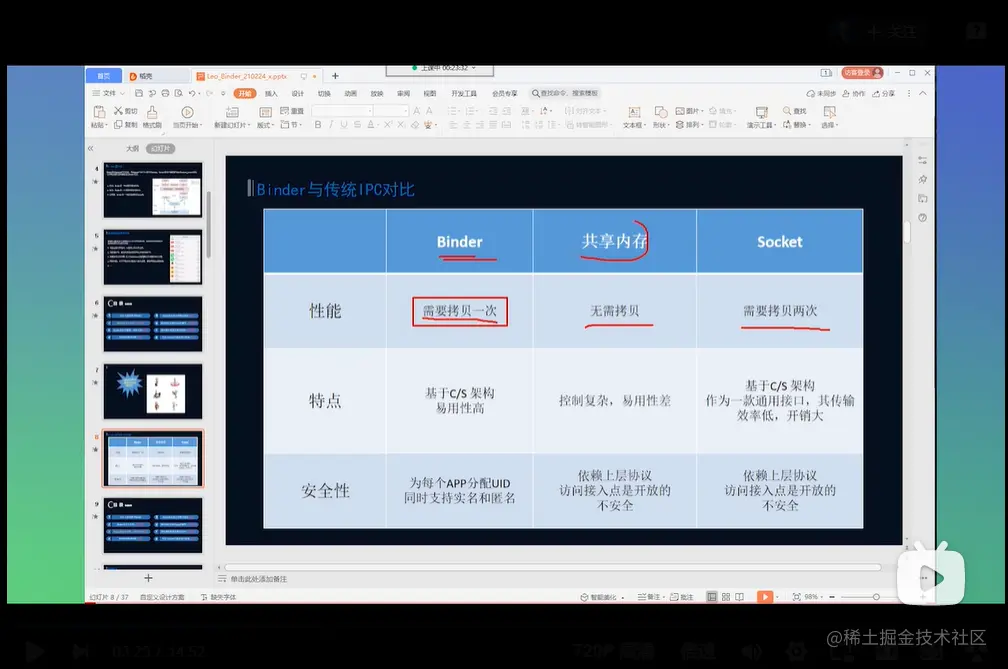Select slide 6 thumbnail in the panel
The image size is (1008, 669).
[152, 320]
